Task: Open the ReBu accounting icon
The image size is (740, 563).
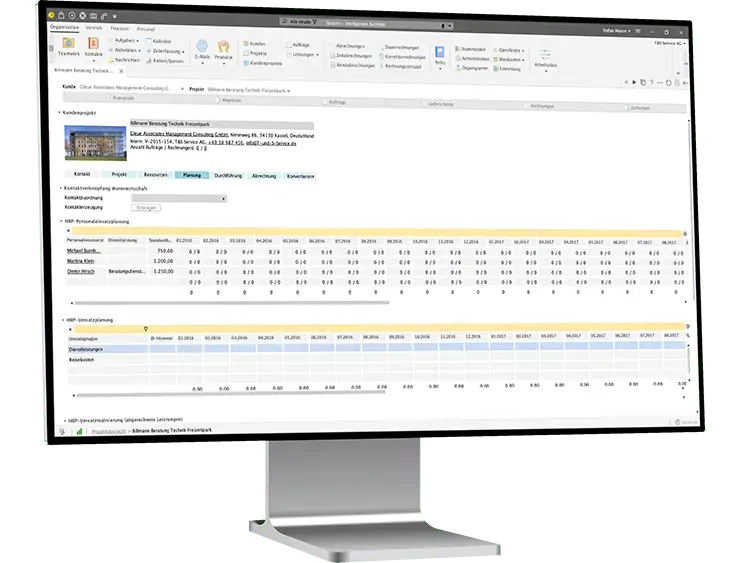Action: pyautogui.click(x=440, y=55)
